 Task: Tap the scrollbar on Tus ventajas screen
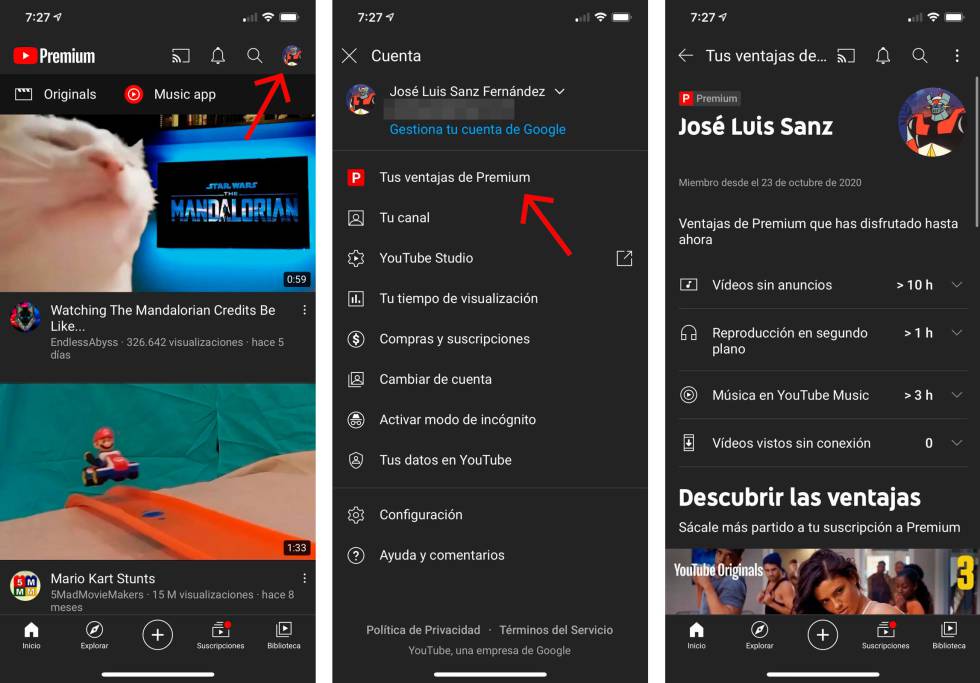(x=976, y=151)
